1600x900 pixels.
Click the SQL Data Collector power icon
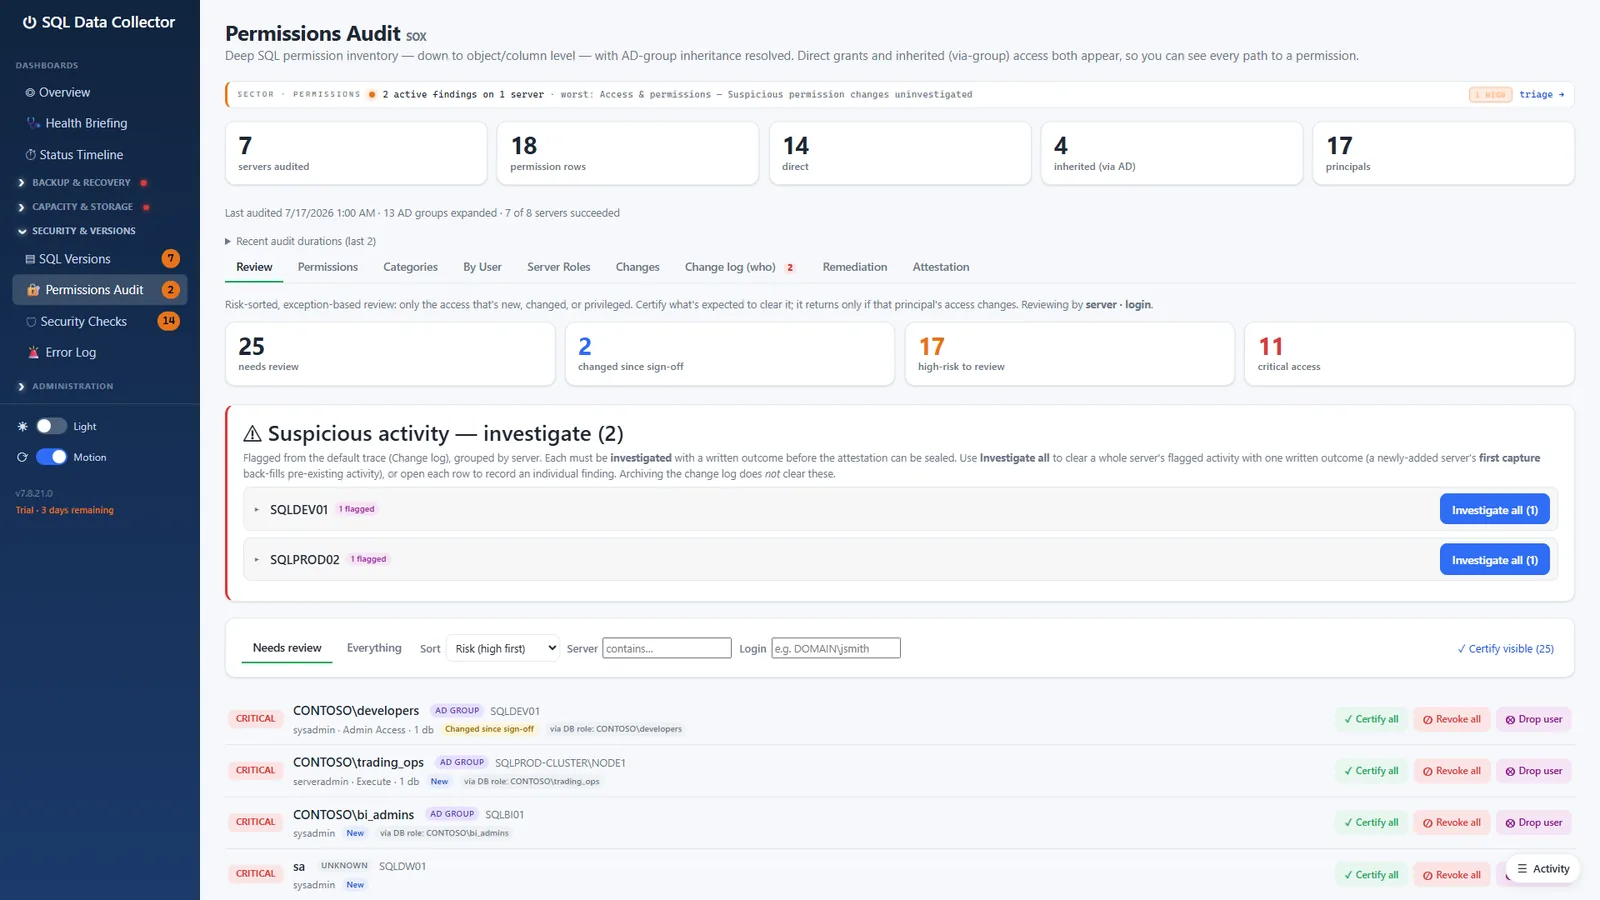coord(30,22)
